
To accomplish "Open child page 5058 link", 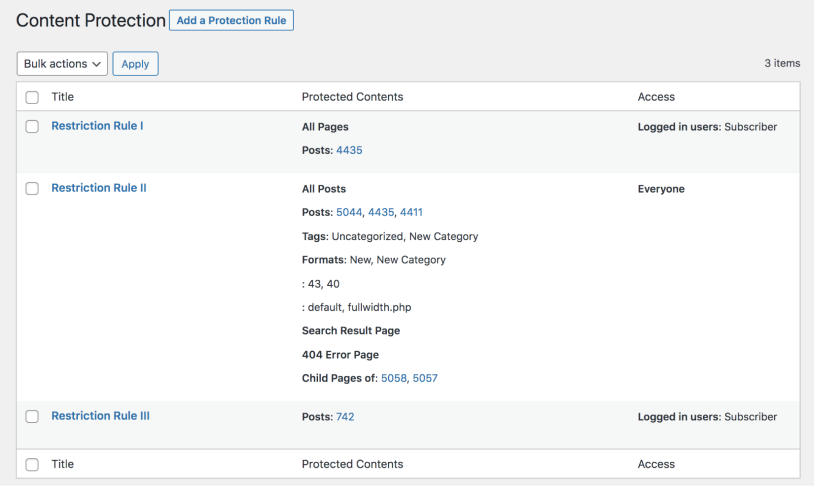I will [394, 378].
